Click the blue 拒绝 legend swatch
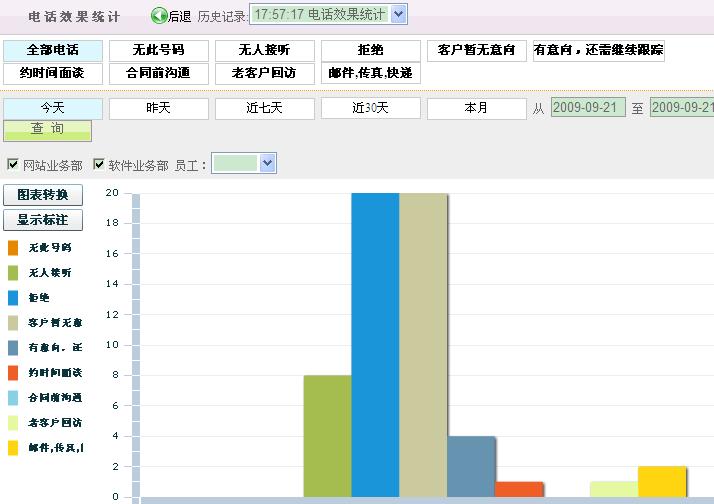 tap(13, 297)
